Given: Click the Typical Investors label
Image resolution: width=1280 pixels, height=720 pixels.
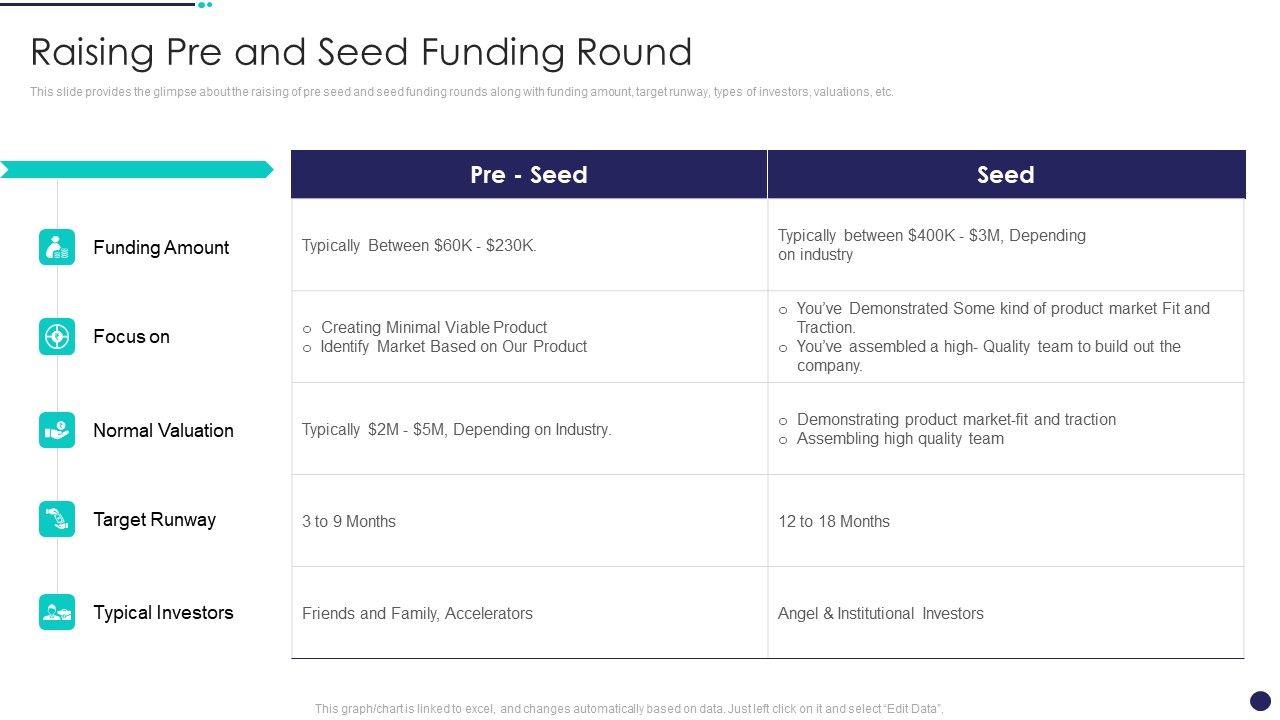Looking at the screenshot, I should [x=163, y=612].
